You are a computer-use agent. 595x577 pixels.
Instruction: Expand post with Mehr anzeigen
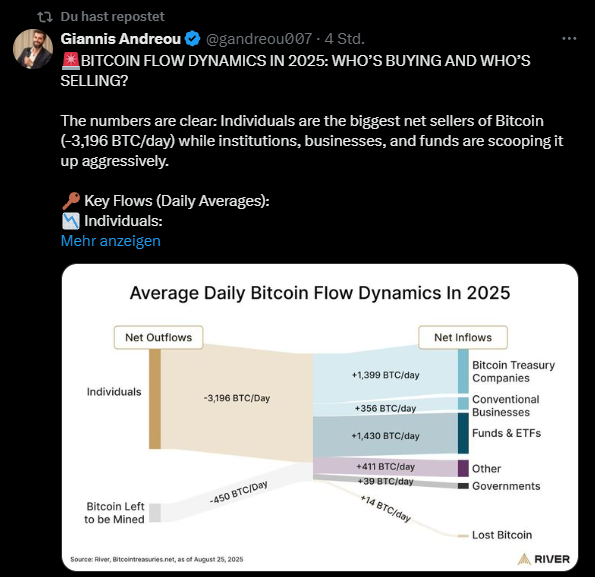point(110,241)
